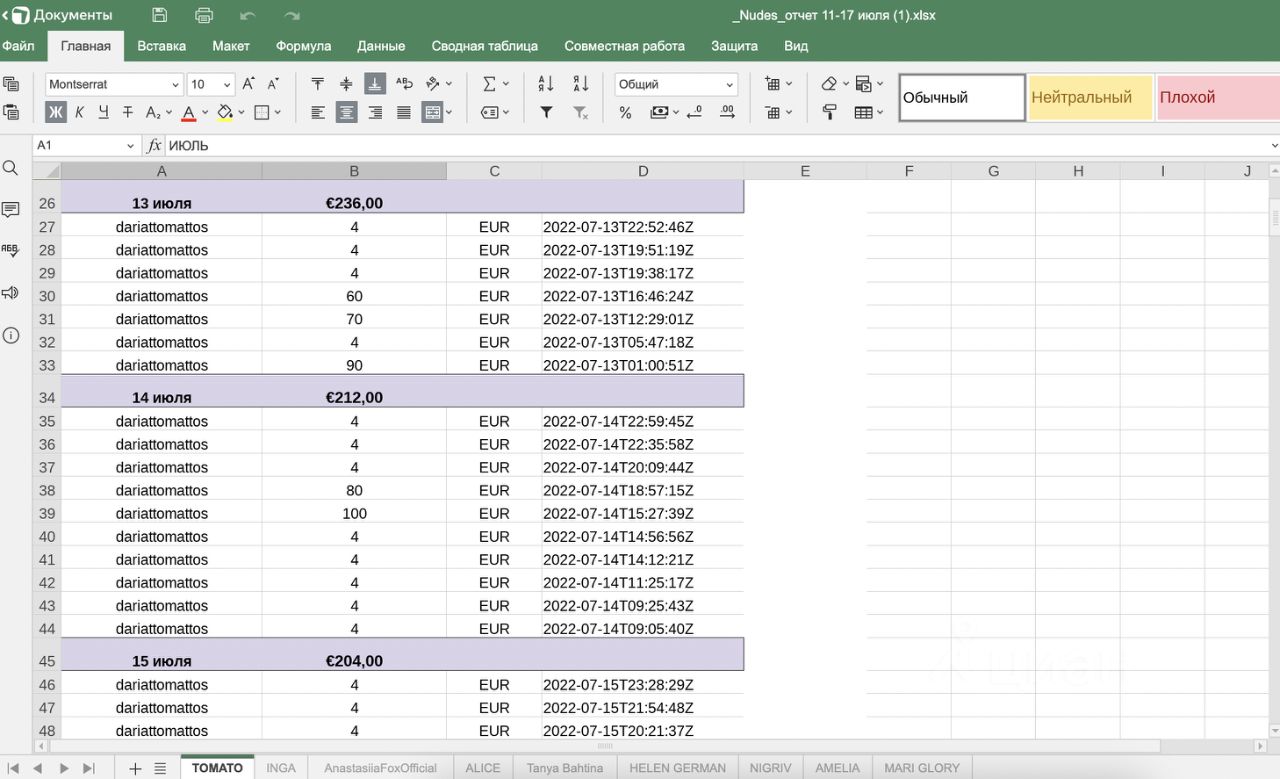
Task: Toggle italic formatting (К)
Action: pos(80,113)
